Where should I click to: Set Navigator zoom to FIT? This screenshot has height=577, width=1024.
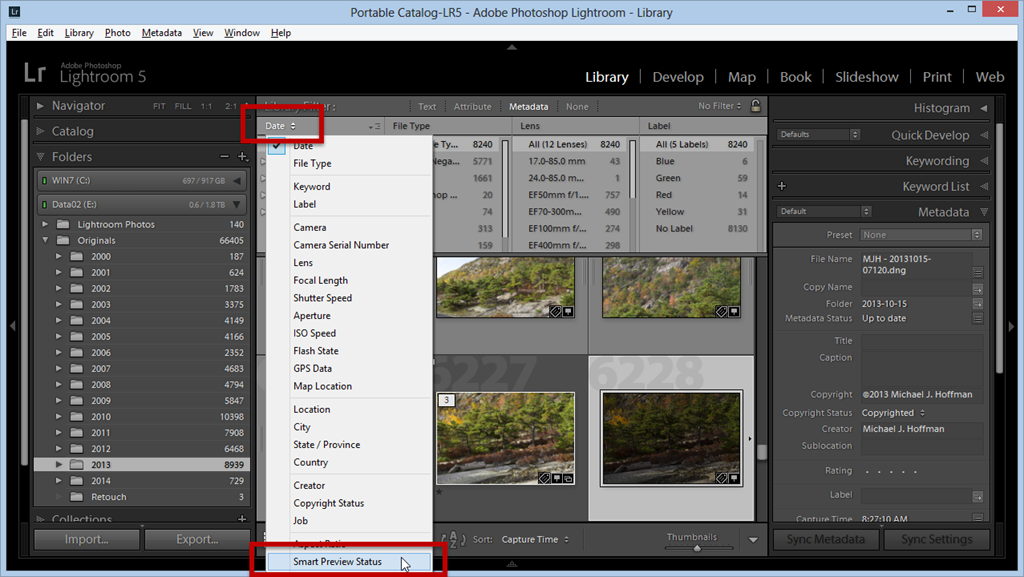tap(159, 106)
